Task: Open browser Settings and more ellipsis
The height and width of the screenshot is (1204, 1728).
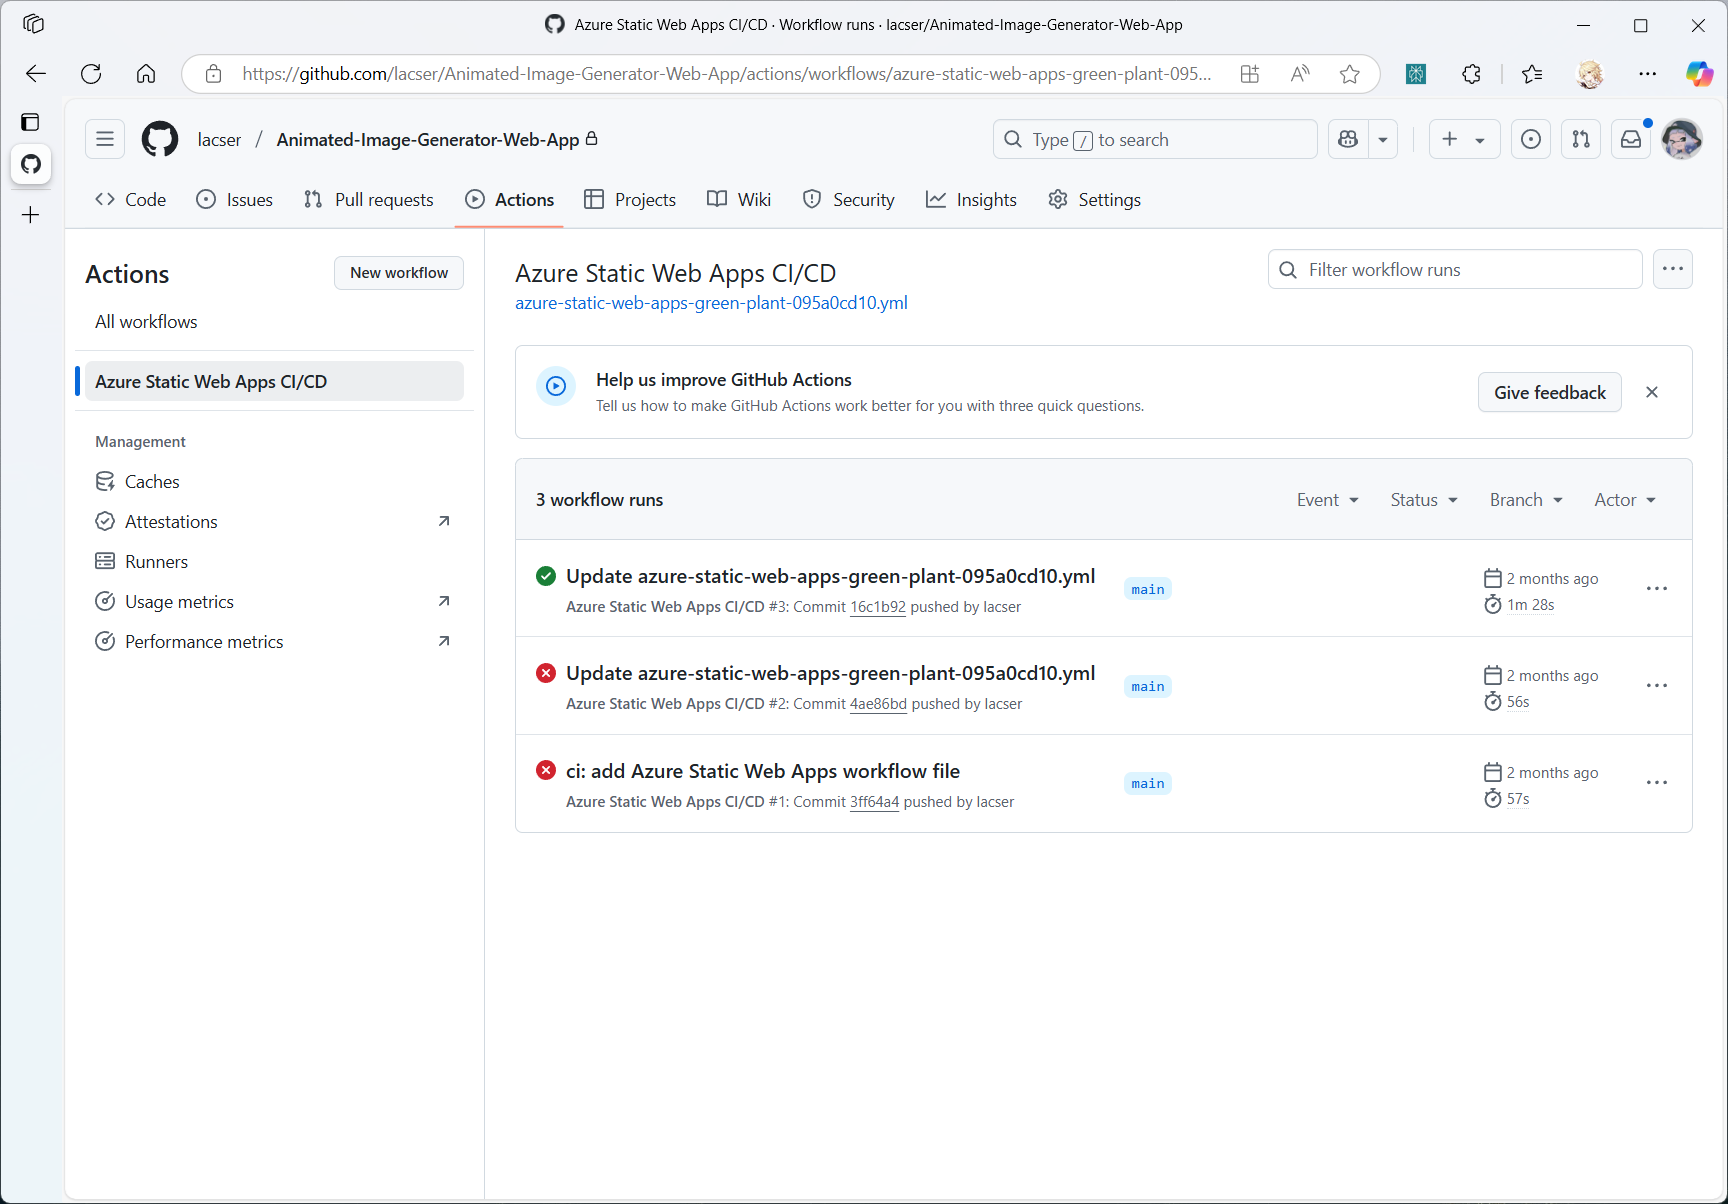Action: click(x=1647, y=73)
